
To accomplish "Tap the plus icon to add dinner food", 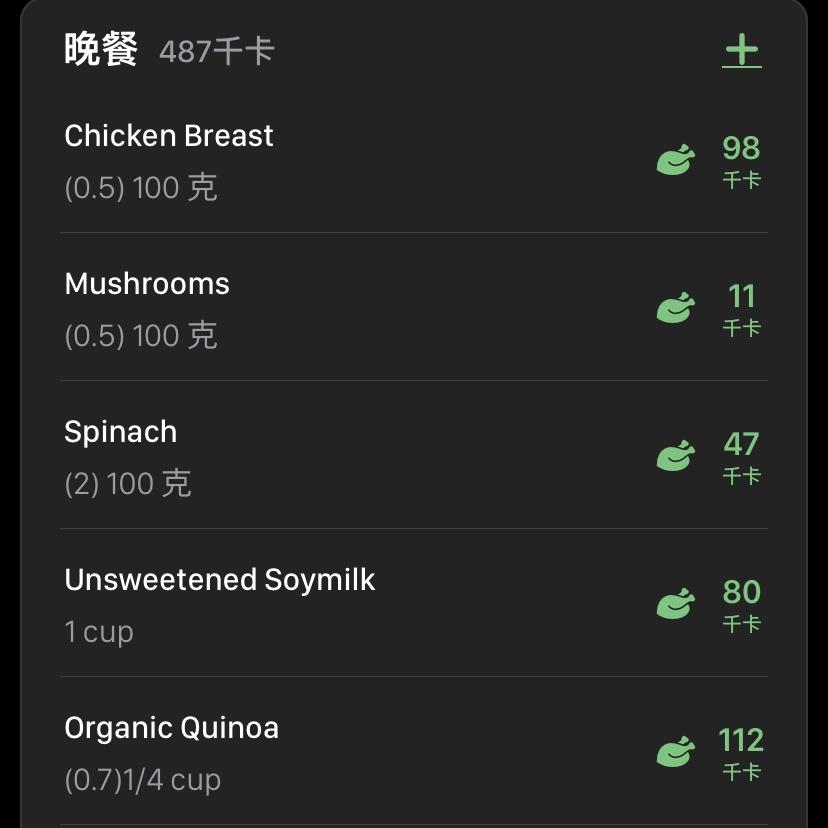I will (x=741, y=51).
